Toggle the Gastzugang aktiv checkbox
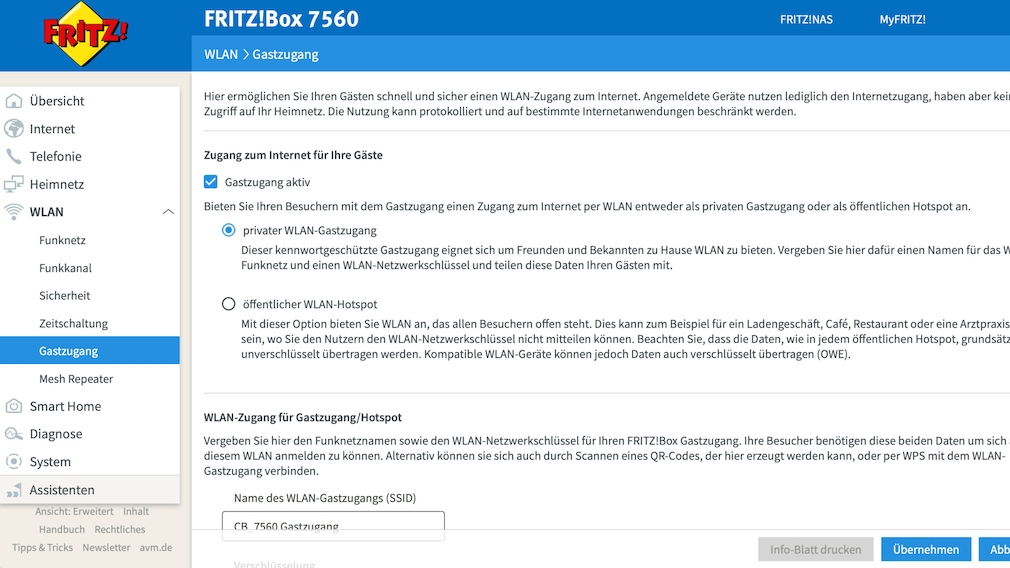Image resolution: width=1010 pixels, height=568 pixels. [x=210, y=182]
